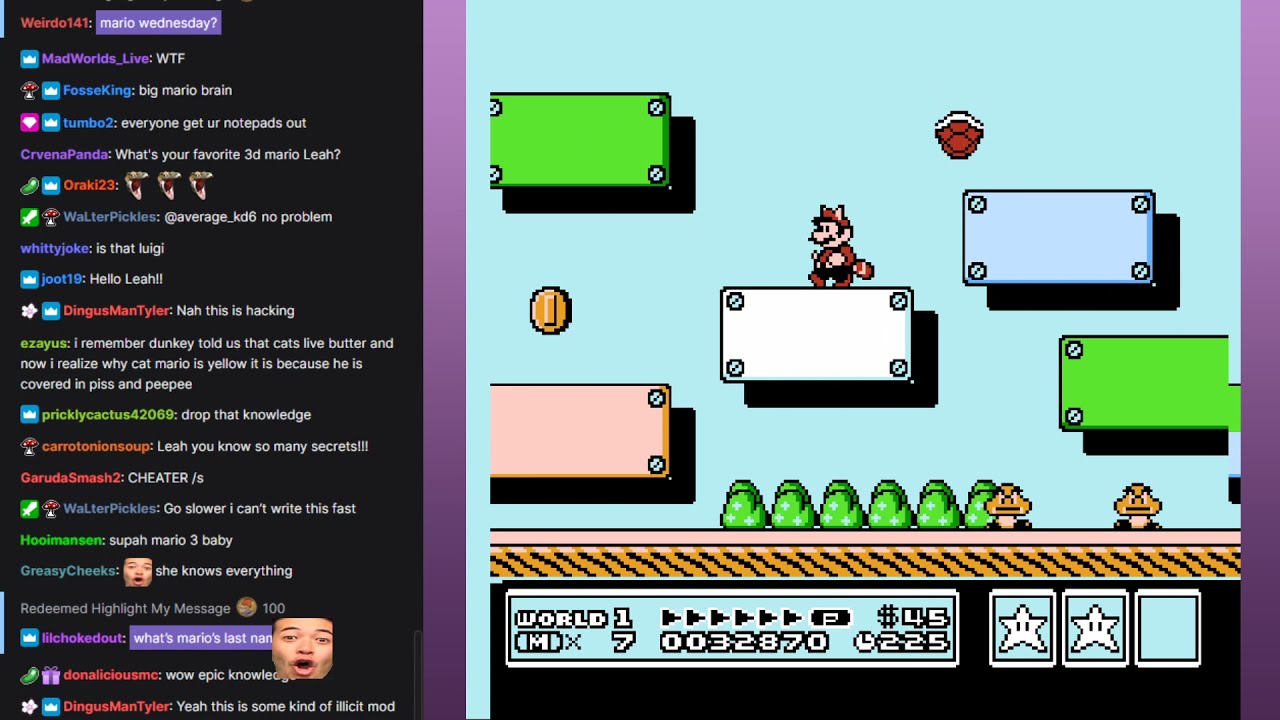The height and width of the screenshot is (720, 1280).
Task: Click the message 'supah mario 3 baby'
Action: [171, 540]
